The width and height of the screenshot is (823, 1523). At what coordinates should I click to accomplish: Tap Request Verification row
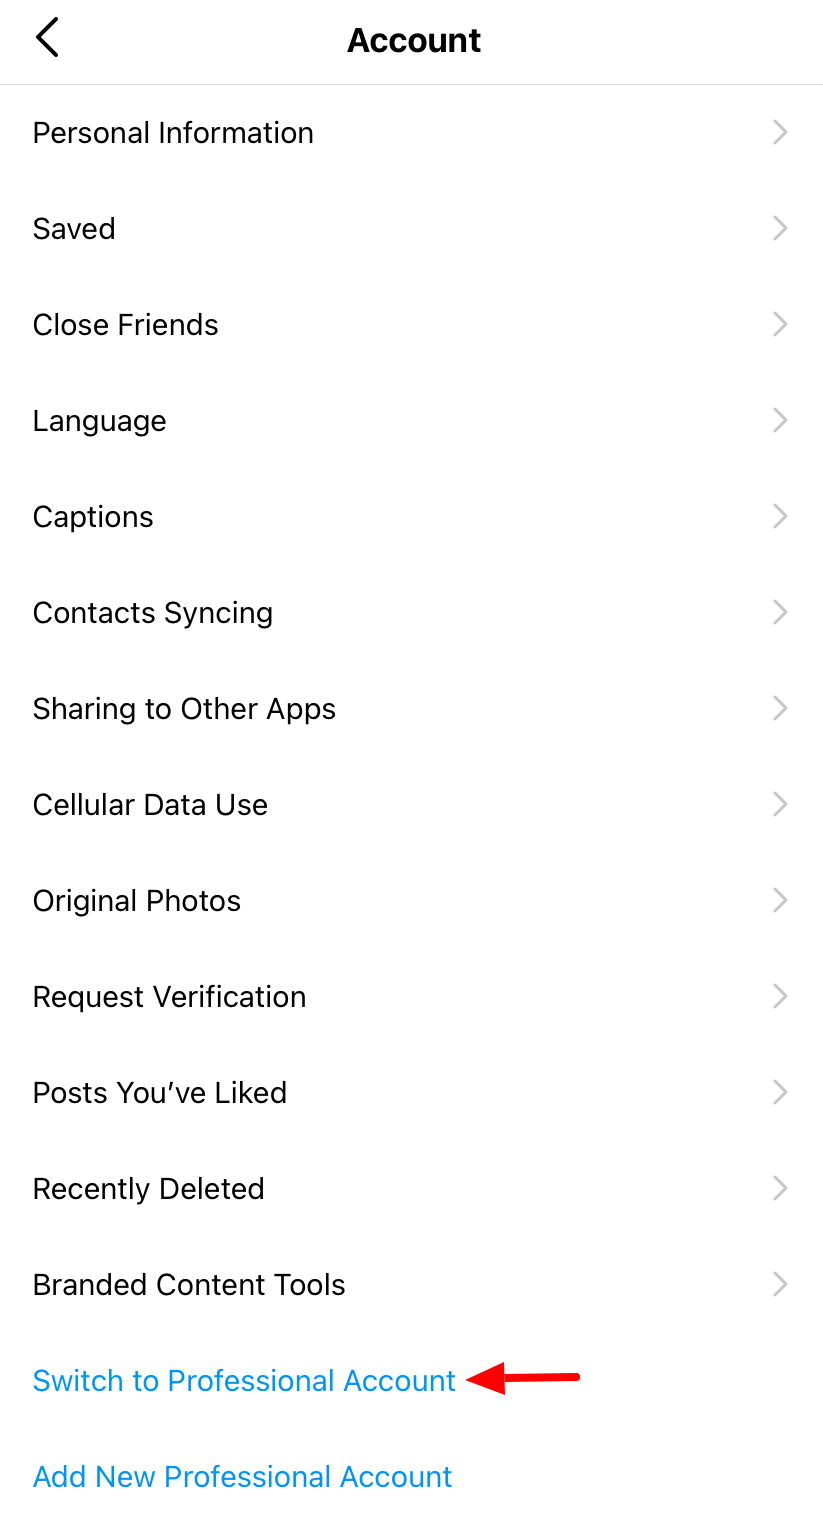point(169,997)
